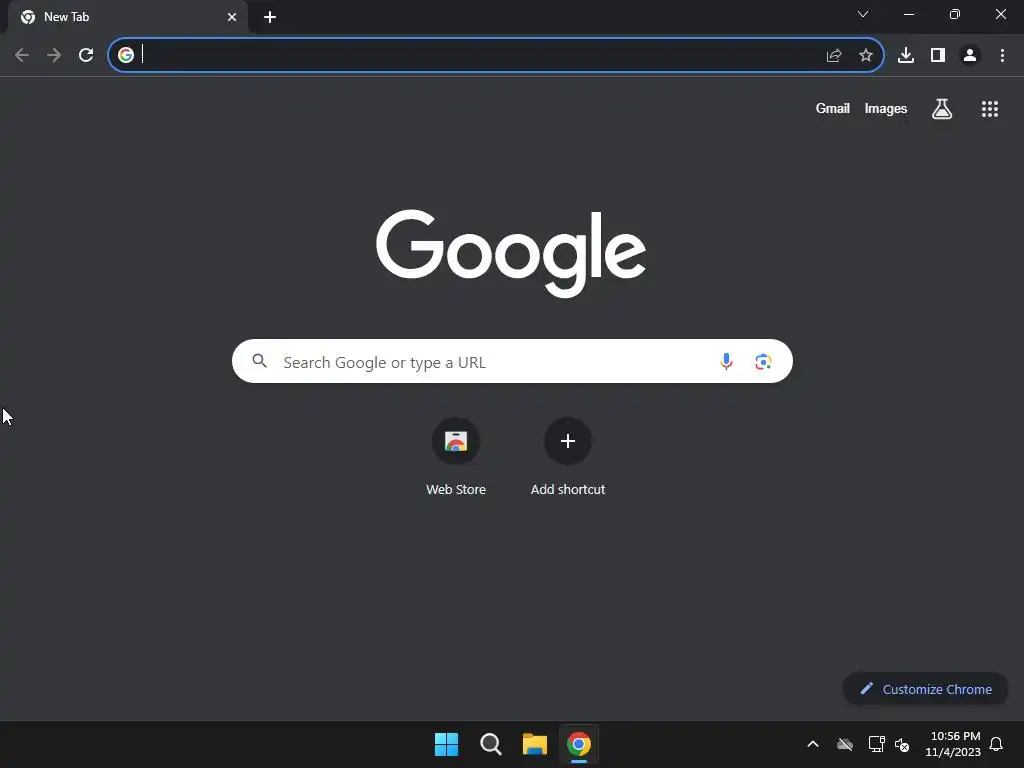Image resolution: width=1024 pixels, height=768 pixels.
Task: Open Windows taskbar search
Action: pos(490,744)
